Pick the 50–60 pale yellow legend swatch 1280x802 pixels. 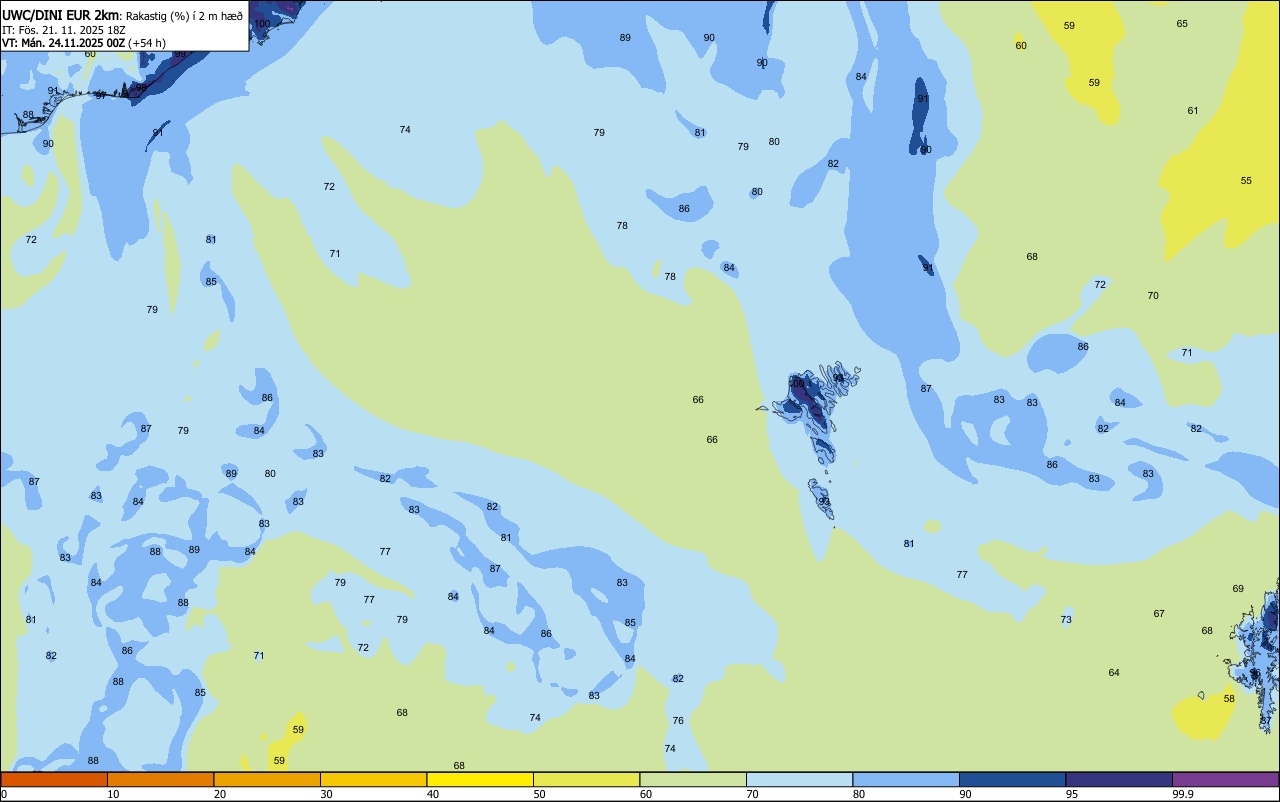tap(586, 779)
